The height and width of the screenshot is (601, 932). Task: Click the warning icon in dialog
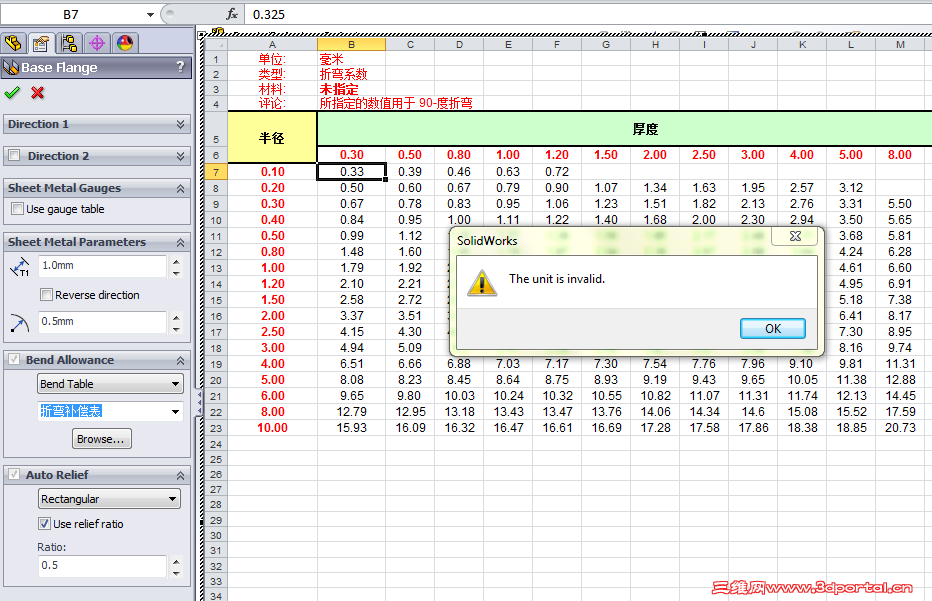click(481, 282)
